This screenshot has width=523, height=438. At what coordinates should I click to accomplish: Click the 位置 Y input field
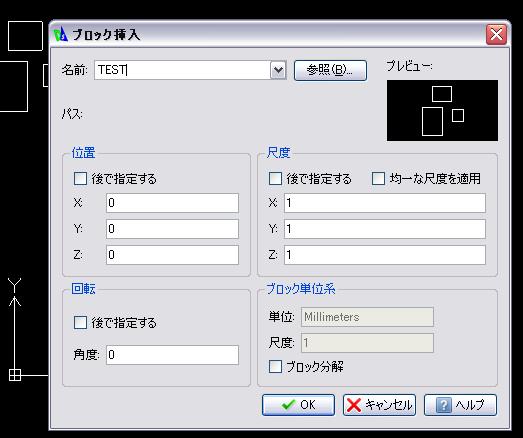(172, 229)
